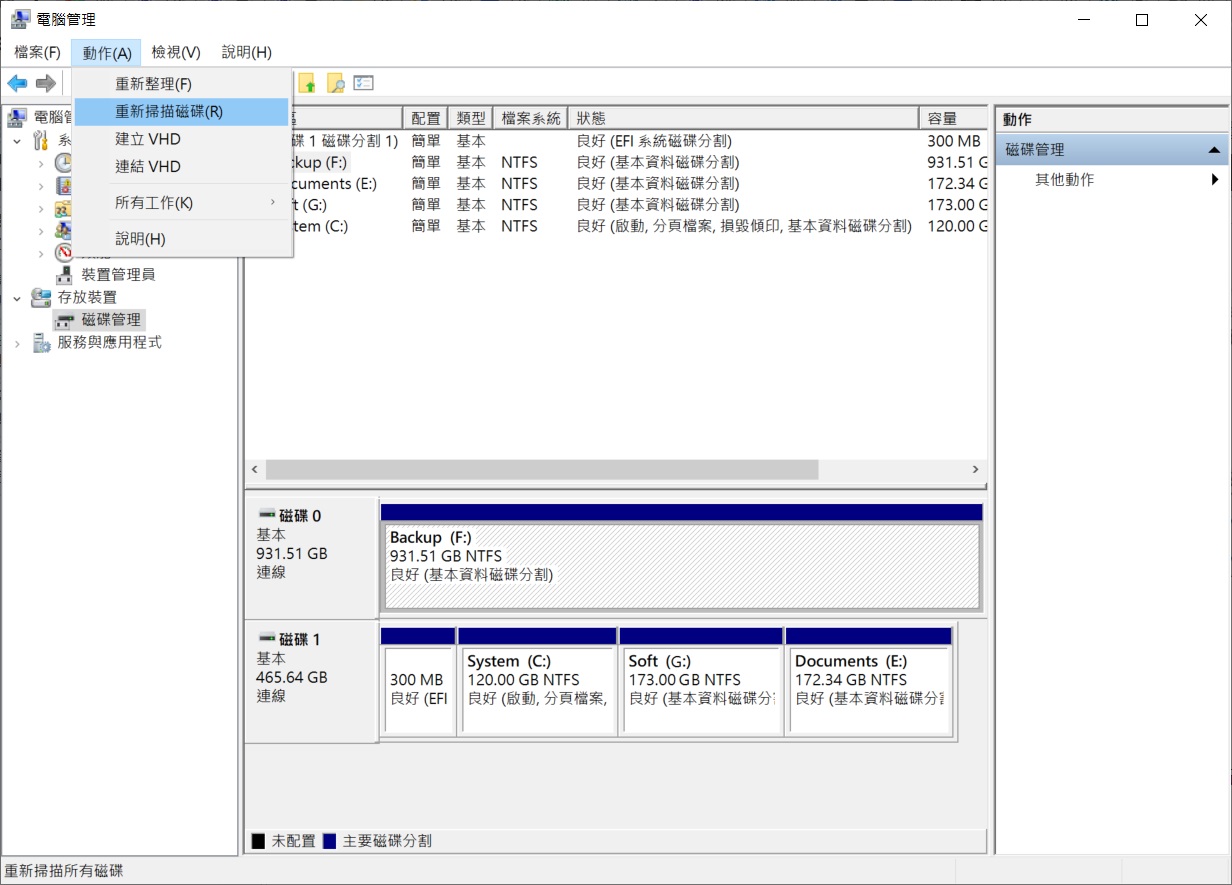This screenshot has height=885, width=1232.
Task: Click the horizontal scrollbar right arrow
Action: click(975, 469)
